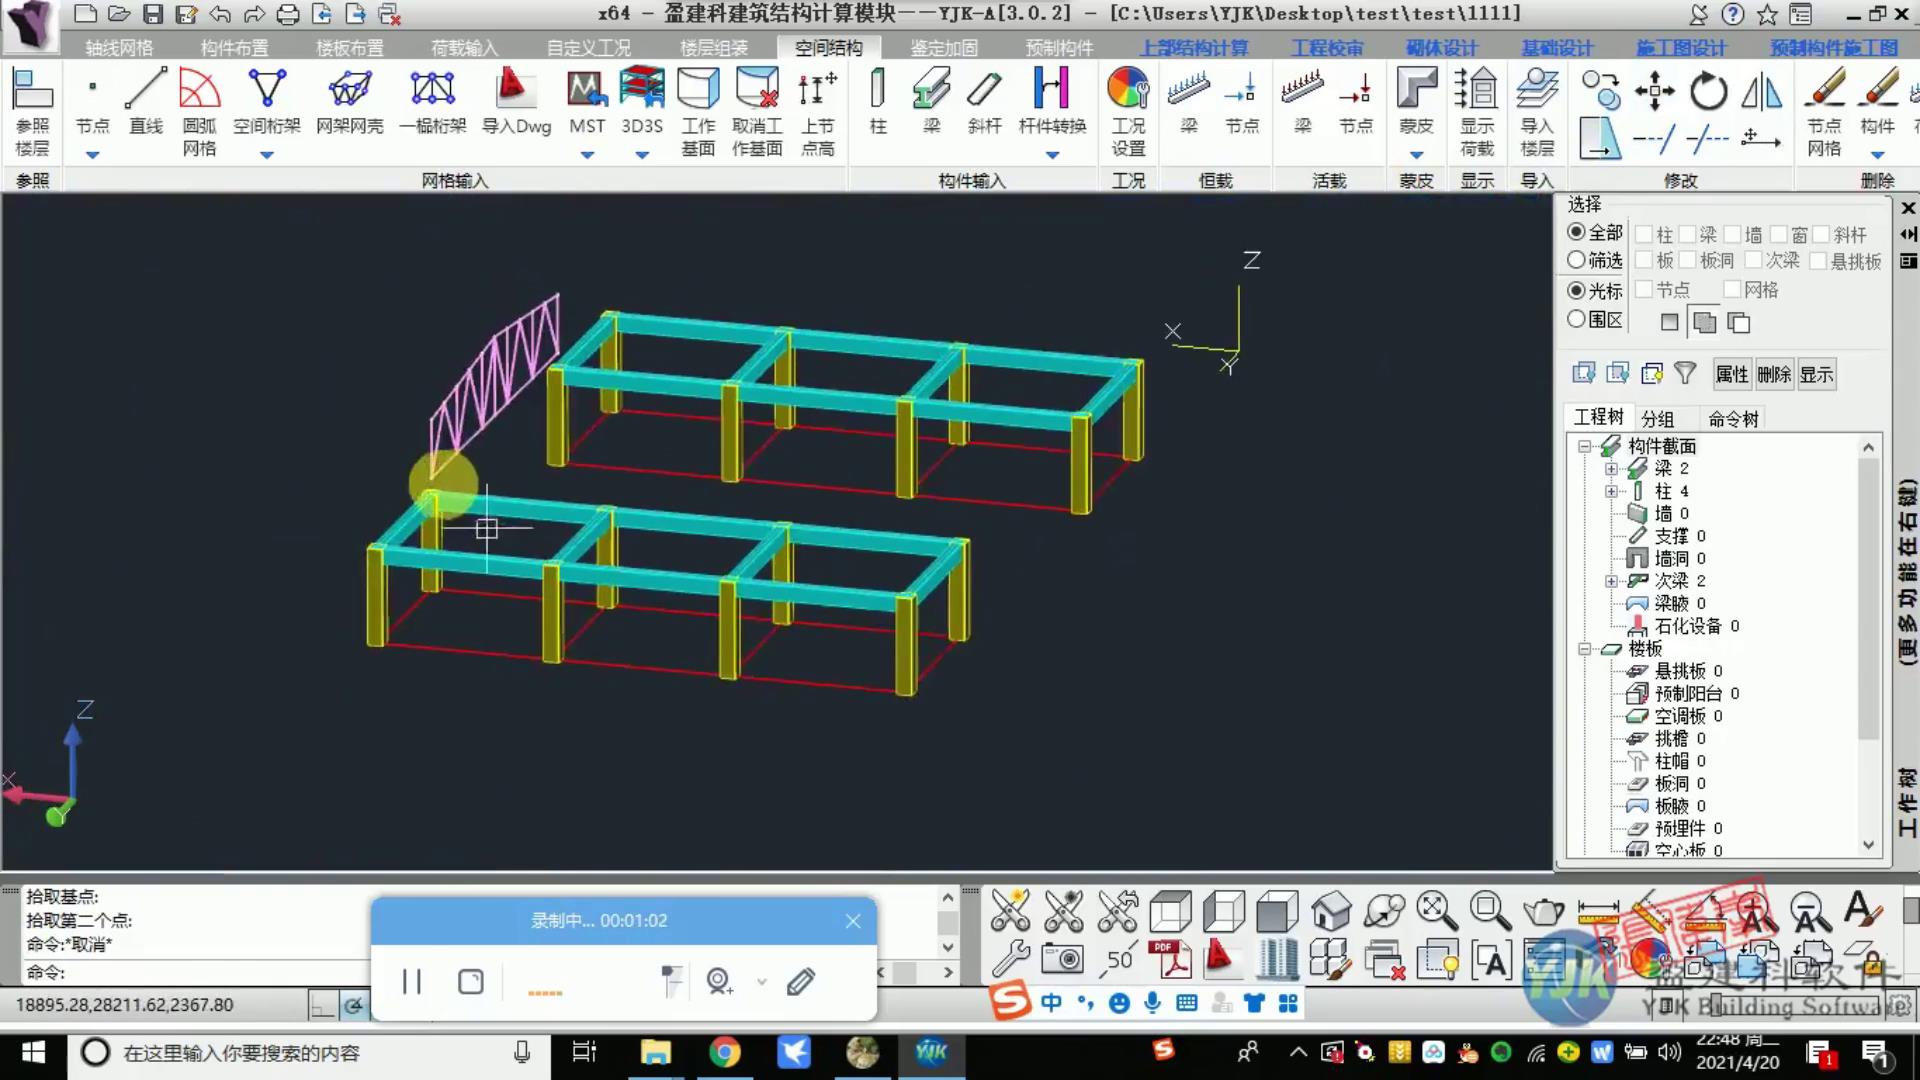This screenshot has width=1920, height=1080.
Task: Check the 柱 filter checkbox
Action: click(x=1644, y=234)
